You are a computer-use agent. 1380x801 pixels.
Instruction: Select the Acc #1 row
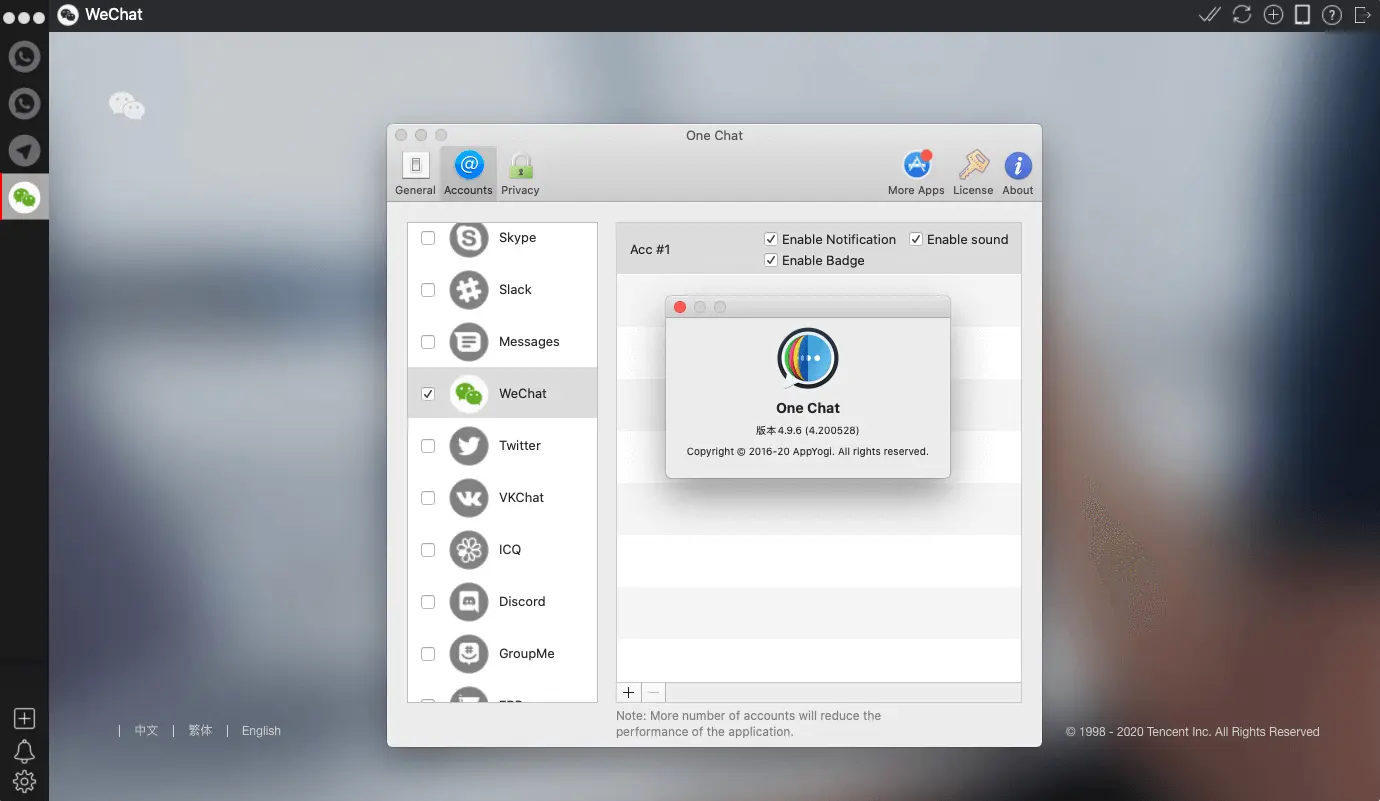tap(819, 249)
